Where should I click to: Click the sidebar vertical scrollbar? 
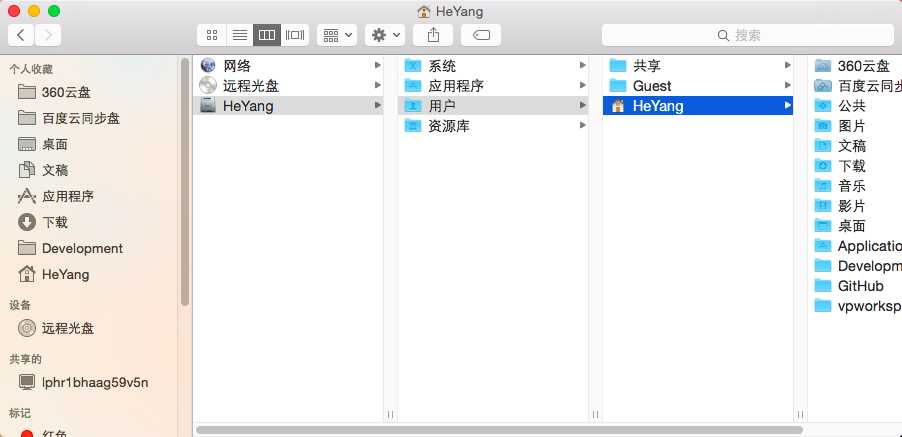(x=185, y=182)
